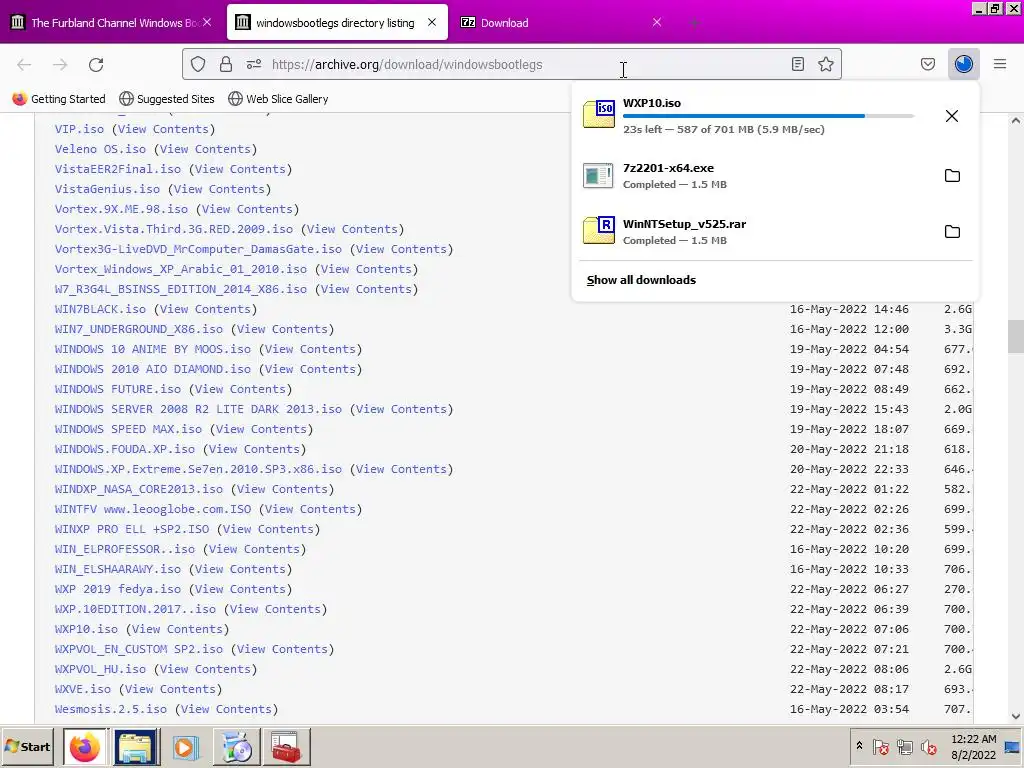Viewport: 1024px width, 768px height.
Task: Save page to Pocket
Action: point(927,64)
